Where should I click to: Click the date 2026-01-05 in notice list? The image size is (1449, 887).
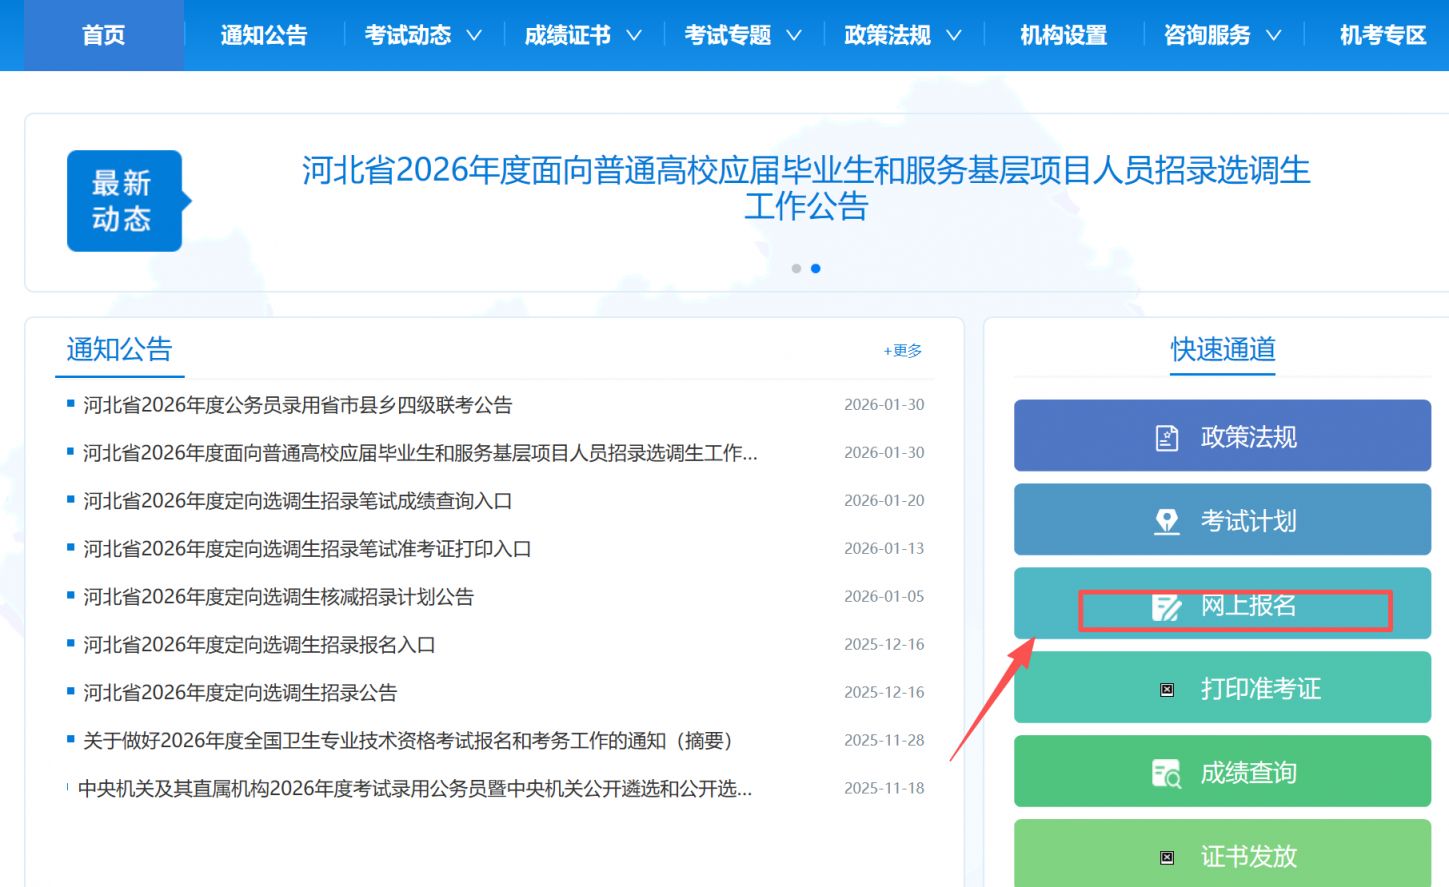[884, 597]
